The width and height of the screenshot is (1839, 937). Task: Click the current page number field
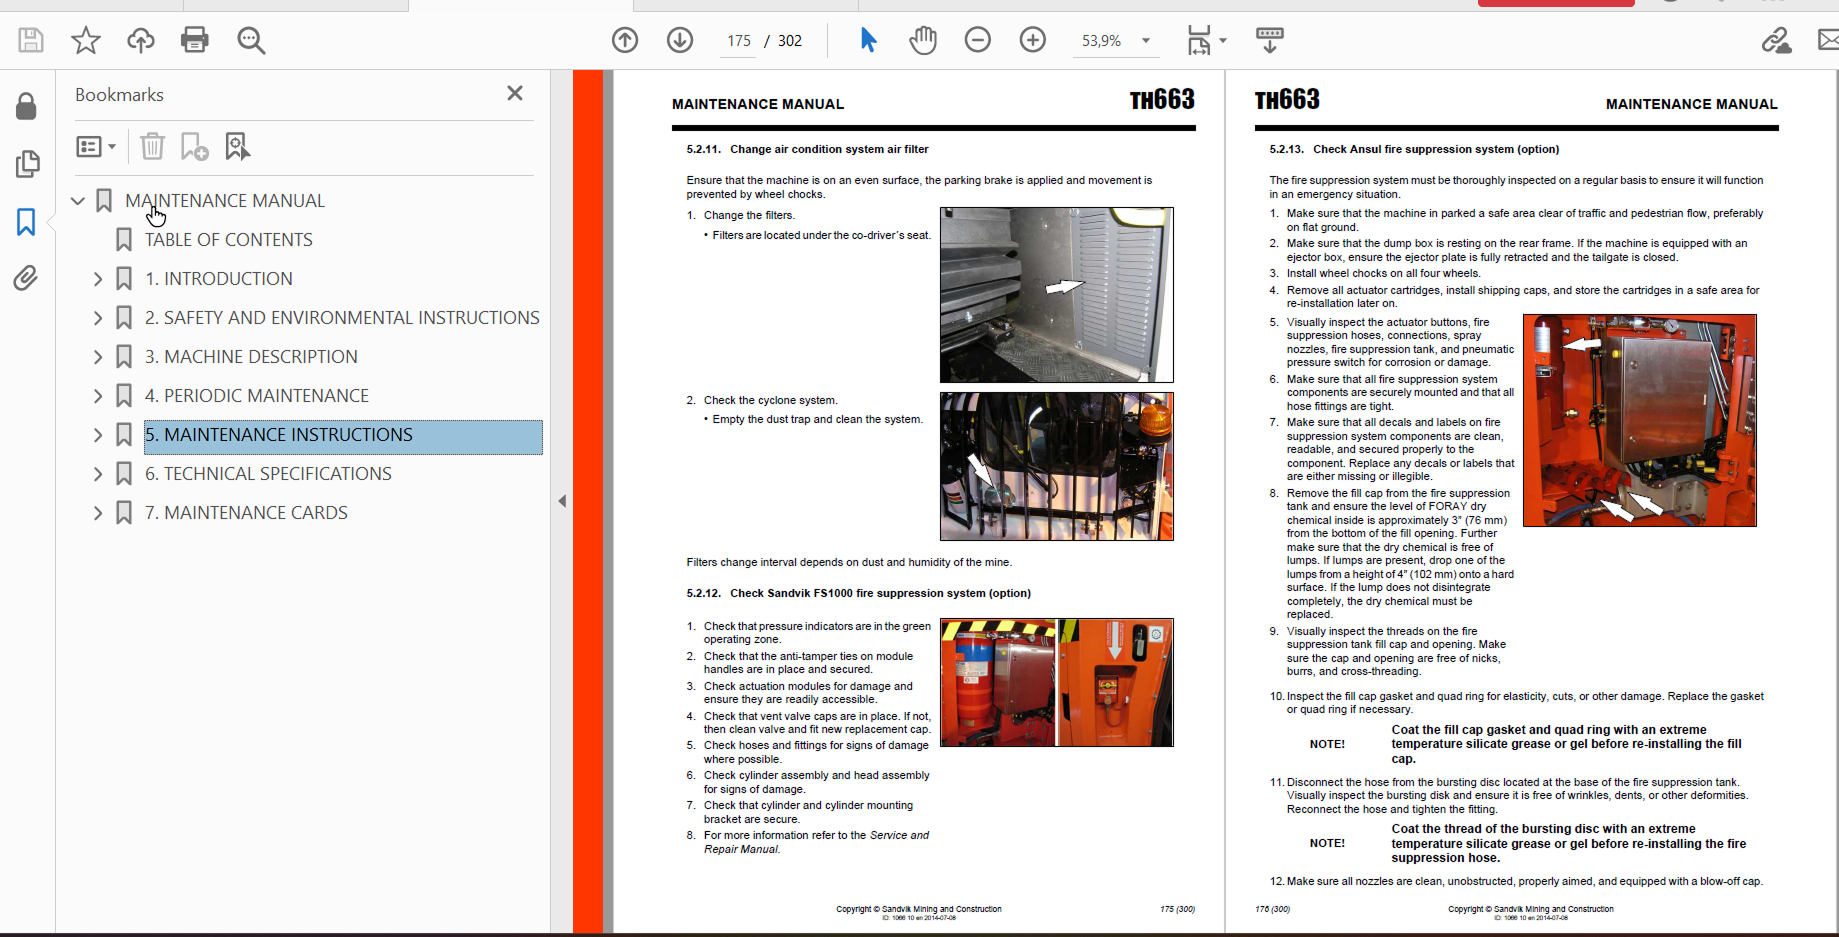coord(739,41)
